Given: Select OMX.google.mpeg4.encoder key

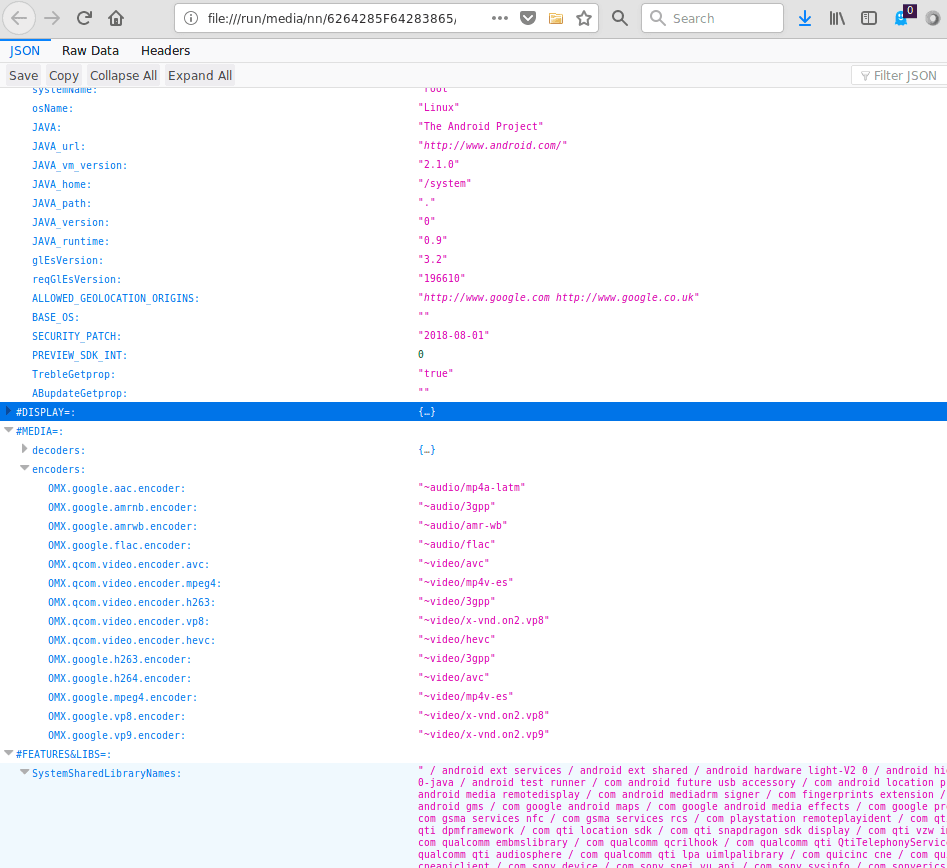Looking at the screenshot, I should [x=123, y=698].
